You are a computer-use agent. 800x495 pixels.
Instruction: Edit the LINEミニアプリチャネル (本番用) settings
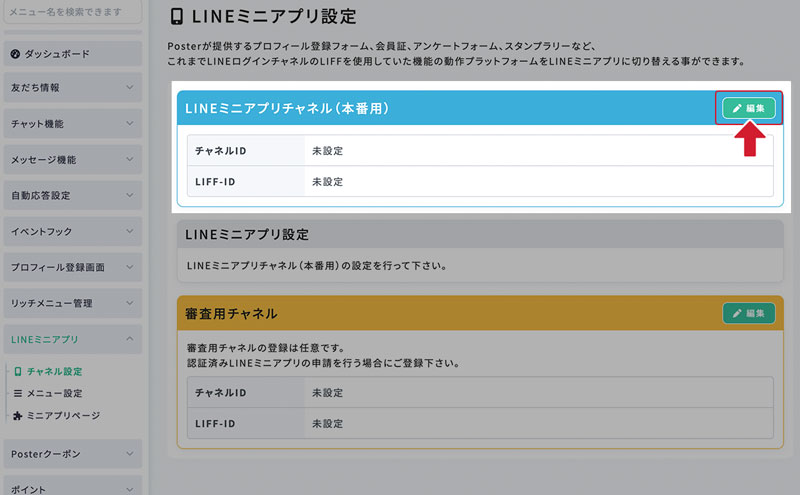[x=748, y=108]
